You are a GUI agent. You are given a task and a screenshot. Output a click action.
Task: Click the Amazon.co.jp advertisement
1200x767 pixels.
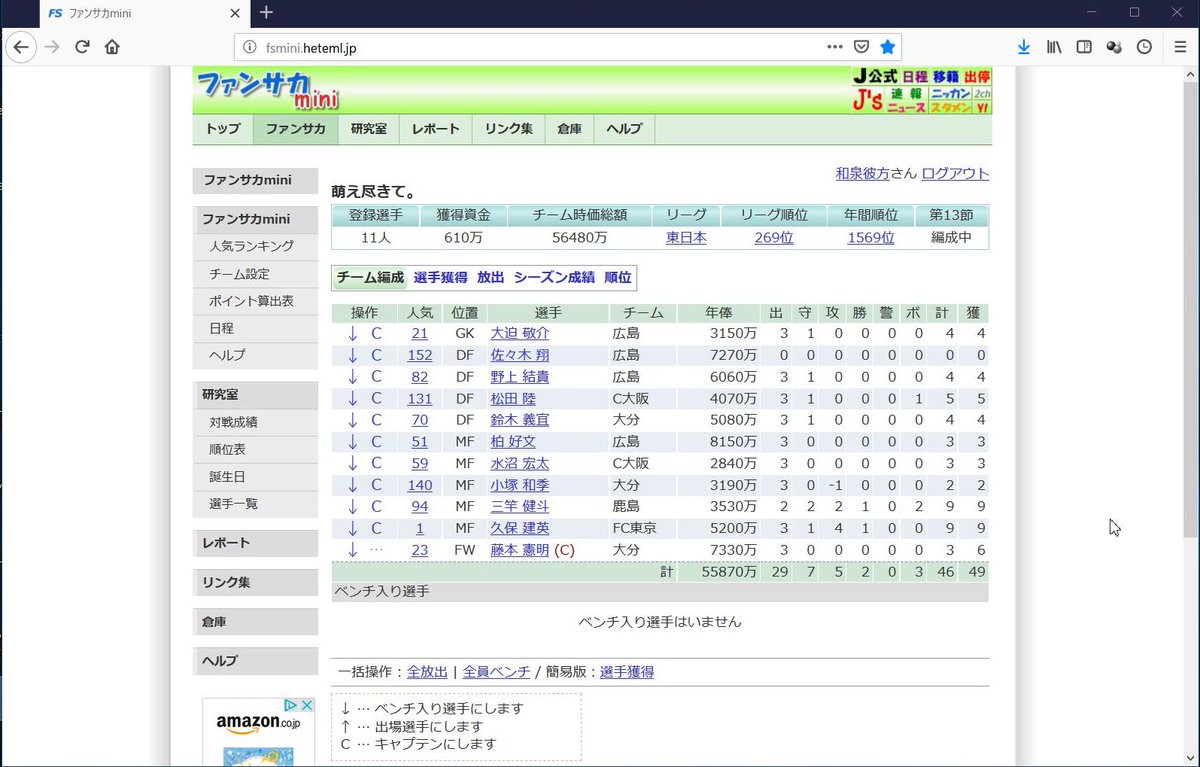258,732
